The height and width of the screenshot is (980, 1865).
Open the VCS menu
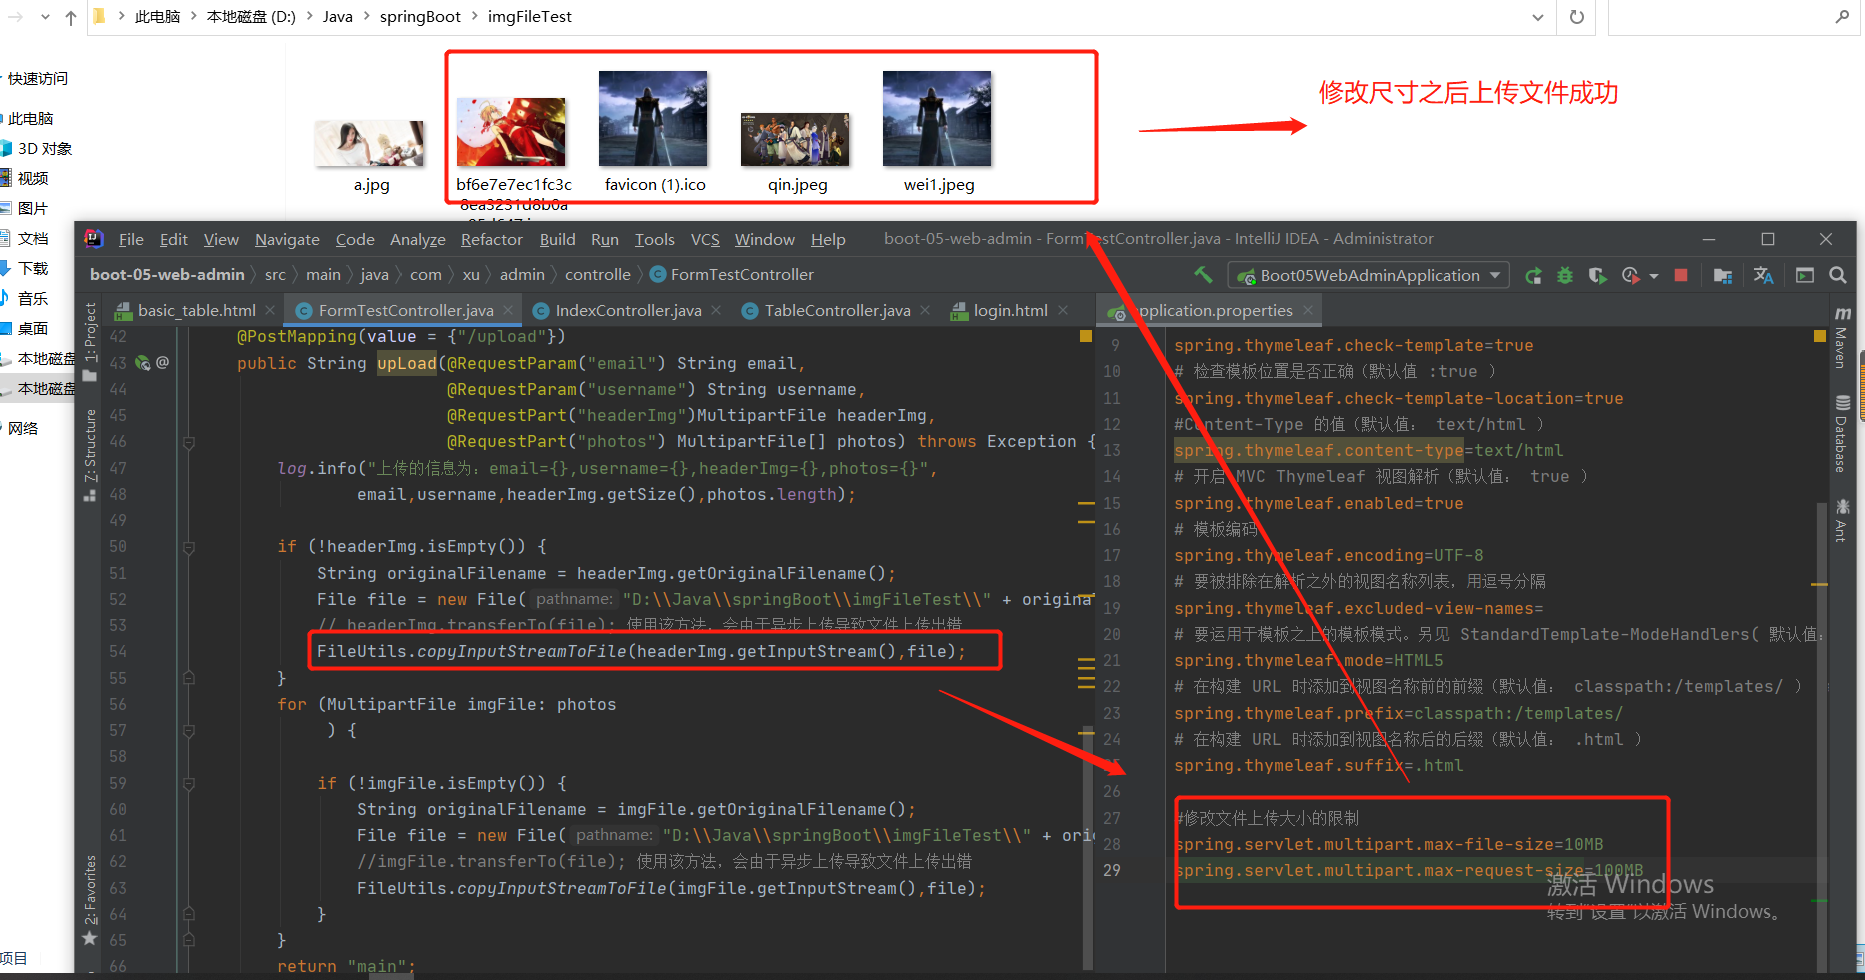(705, 239)
